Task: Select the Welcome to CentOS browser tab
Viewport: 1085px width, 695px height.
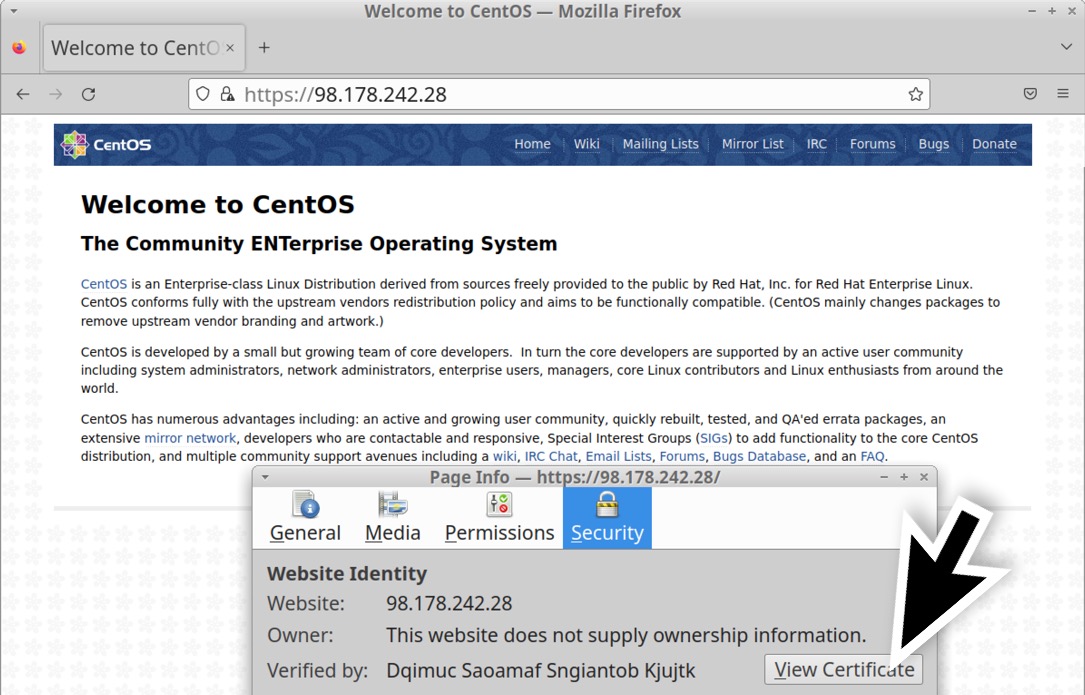Action: tap(144, 48)
